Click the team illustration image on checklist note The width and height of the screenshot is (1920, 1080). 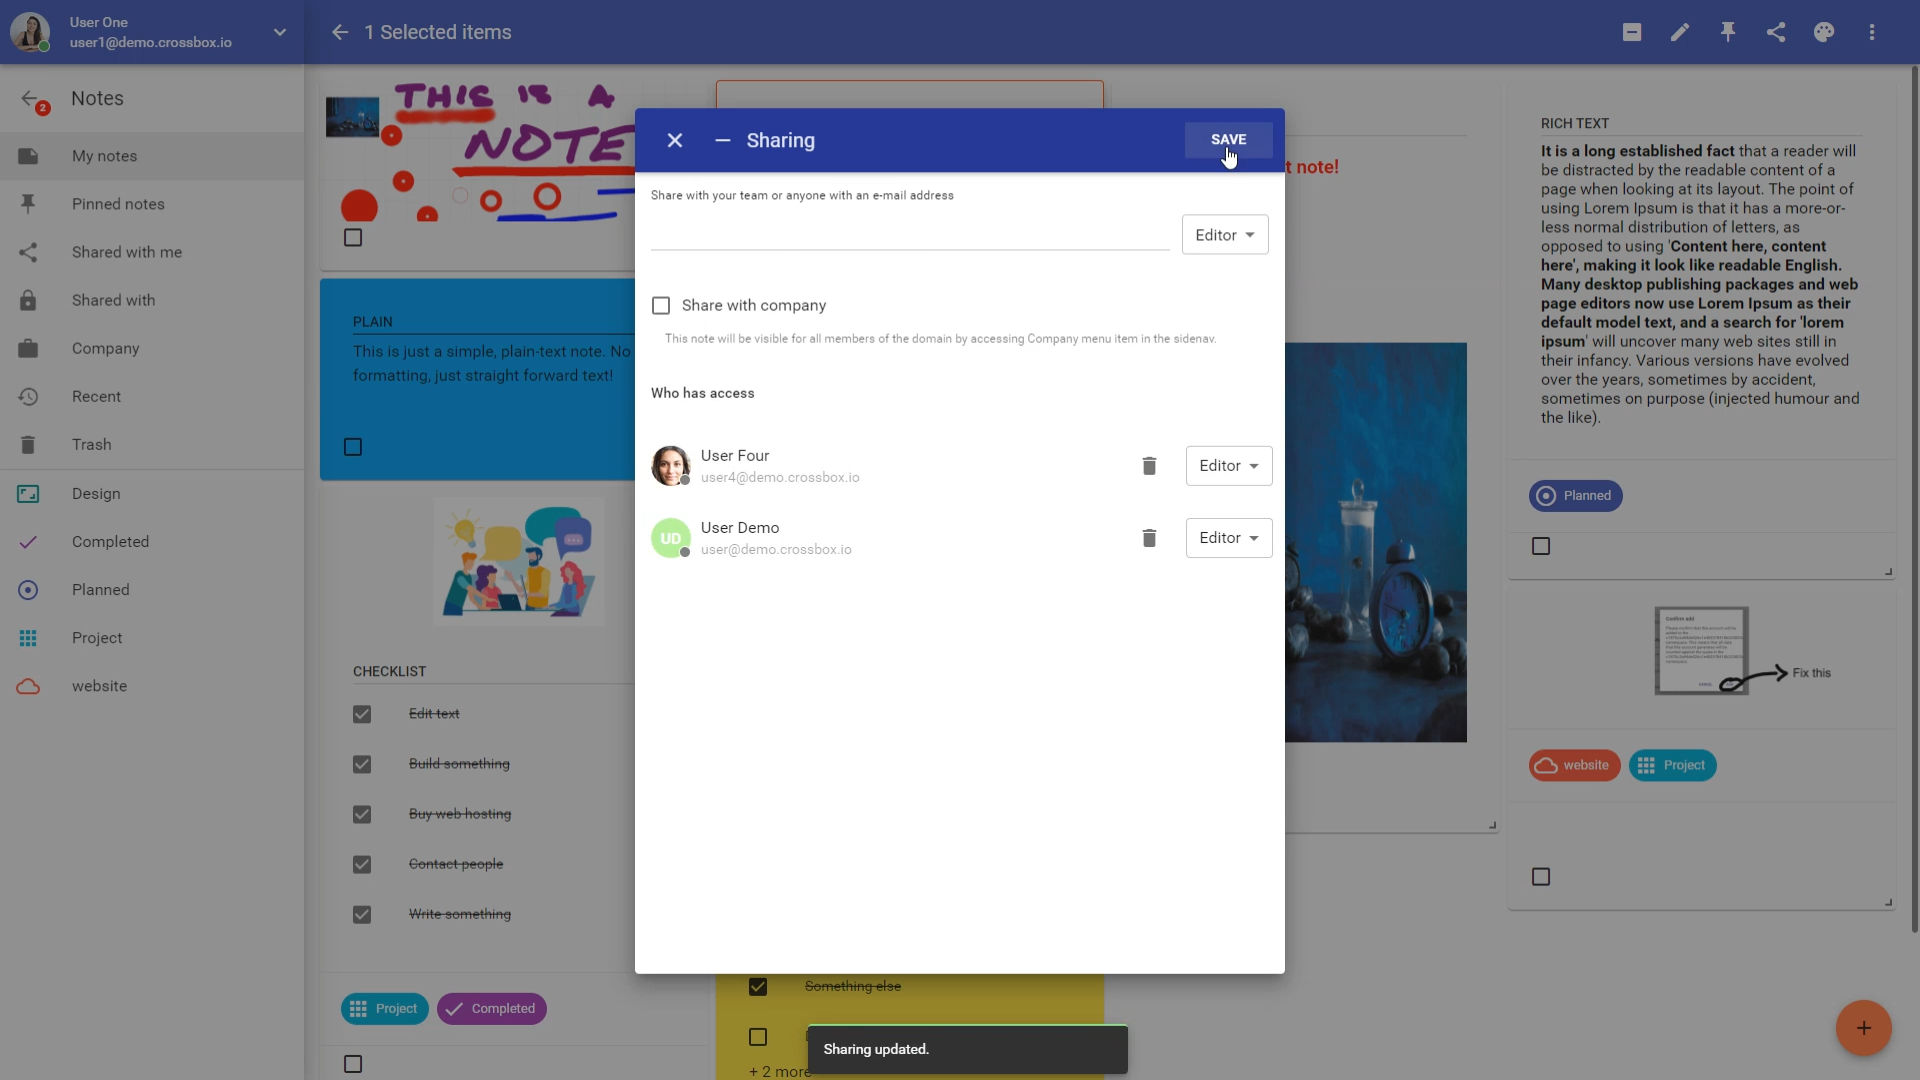click(519, 562)
